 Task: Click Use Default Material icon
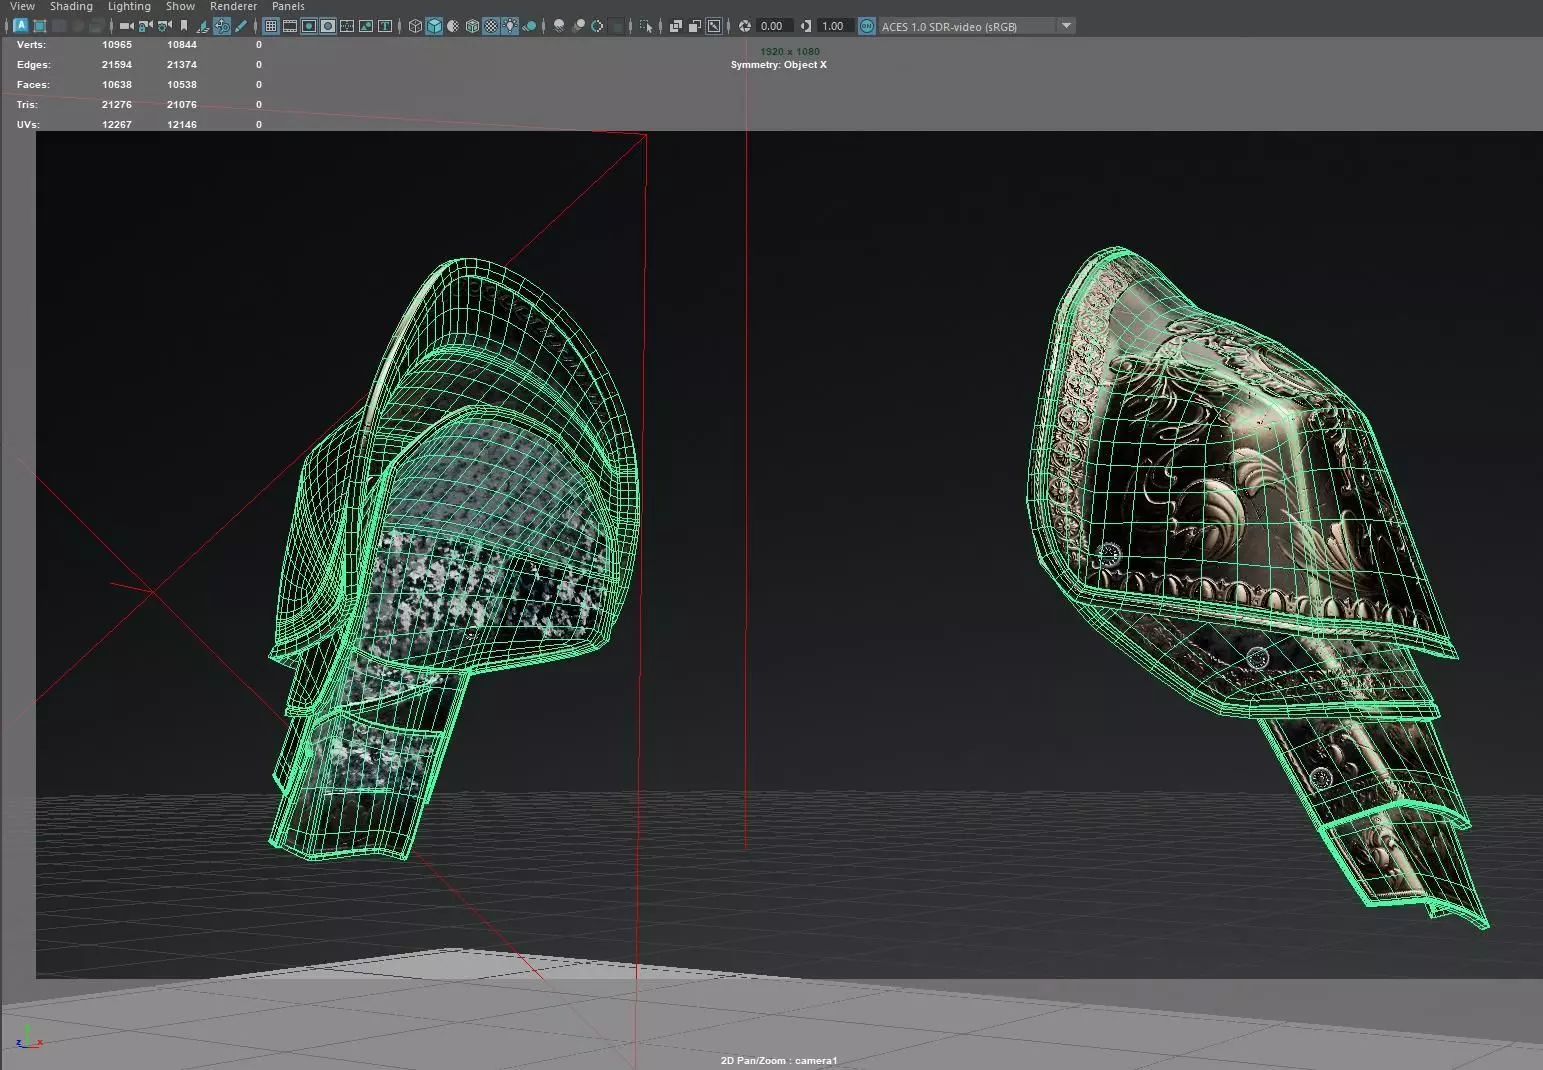[453, 26]
